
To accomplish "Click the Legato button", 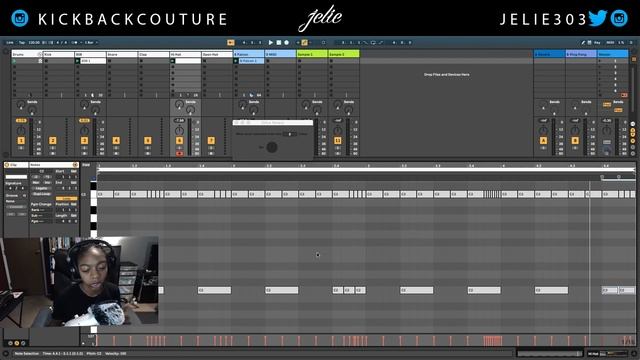I will point(42,188).
